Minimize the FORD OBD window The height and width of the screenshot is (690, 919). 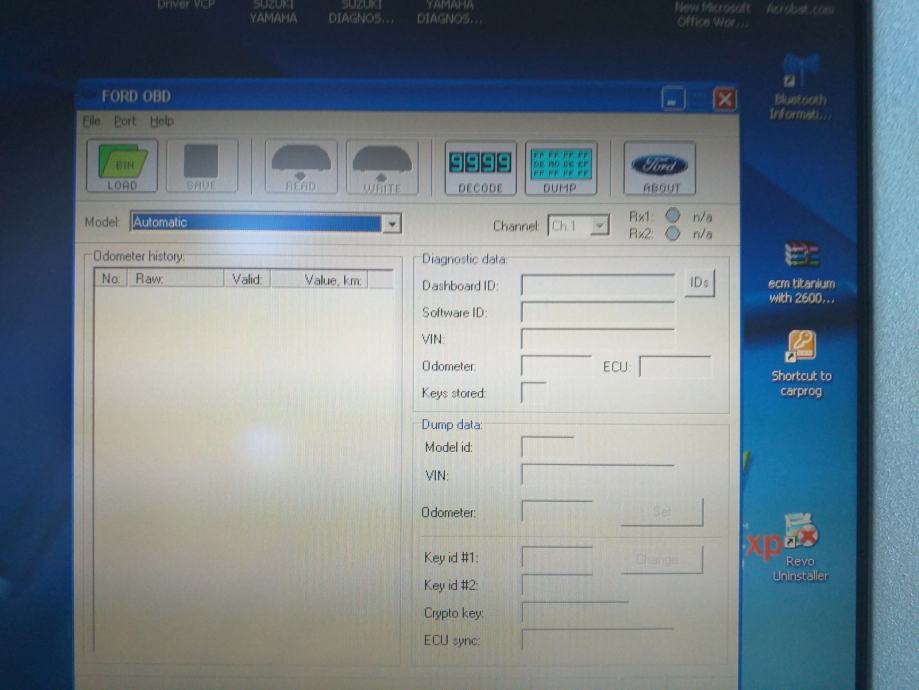click(x=673, y=98)
